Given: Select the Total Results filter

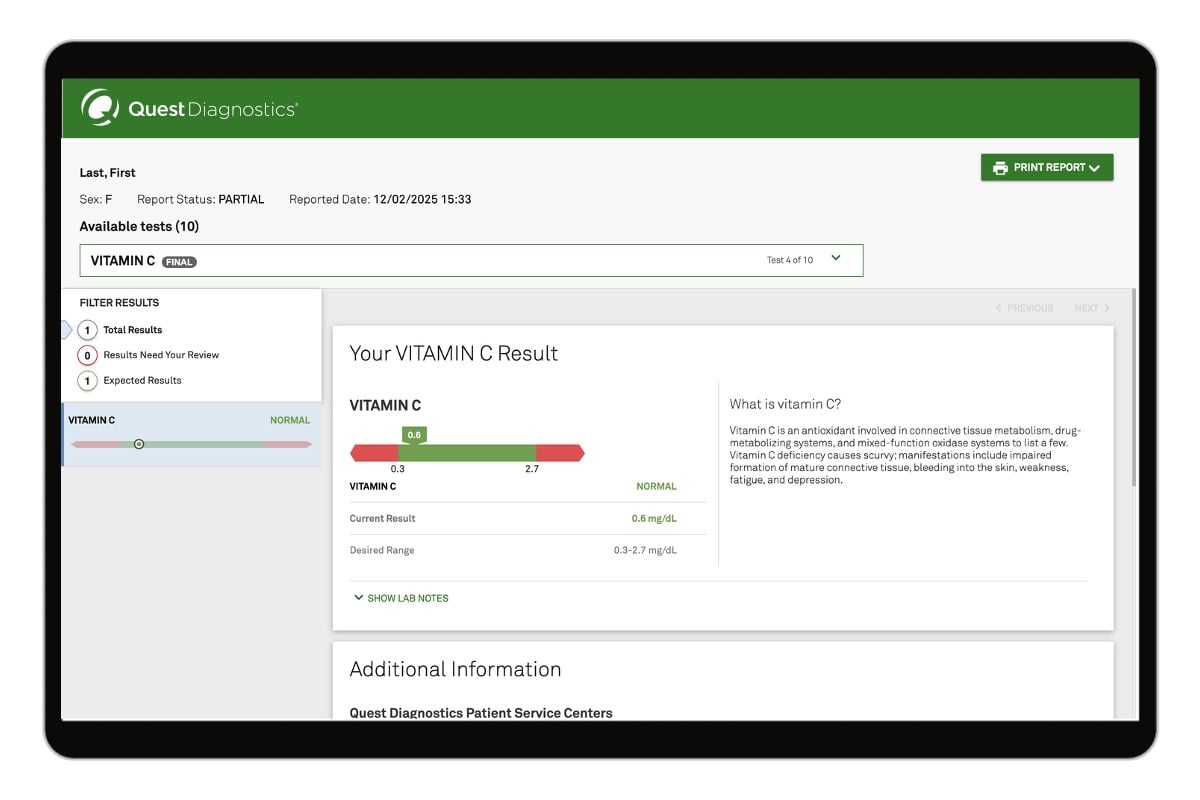Looking at the screenshot, I should 132,330.
